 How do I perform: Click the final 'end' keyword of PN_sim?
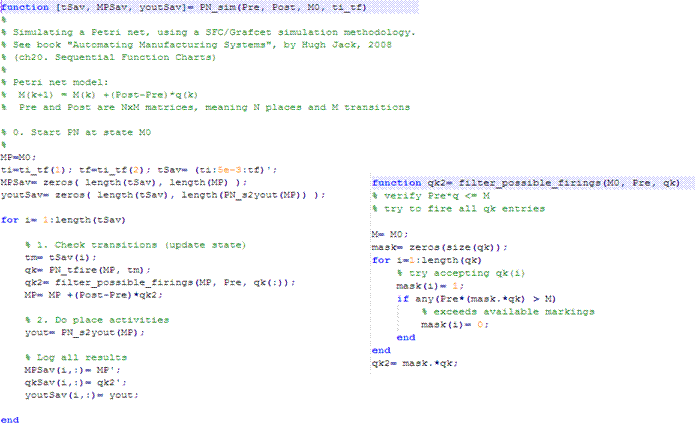(10, 419)
